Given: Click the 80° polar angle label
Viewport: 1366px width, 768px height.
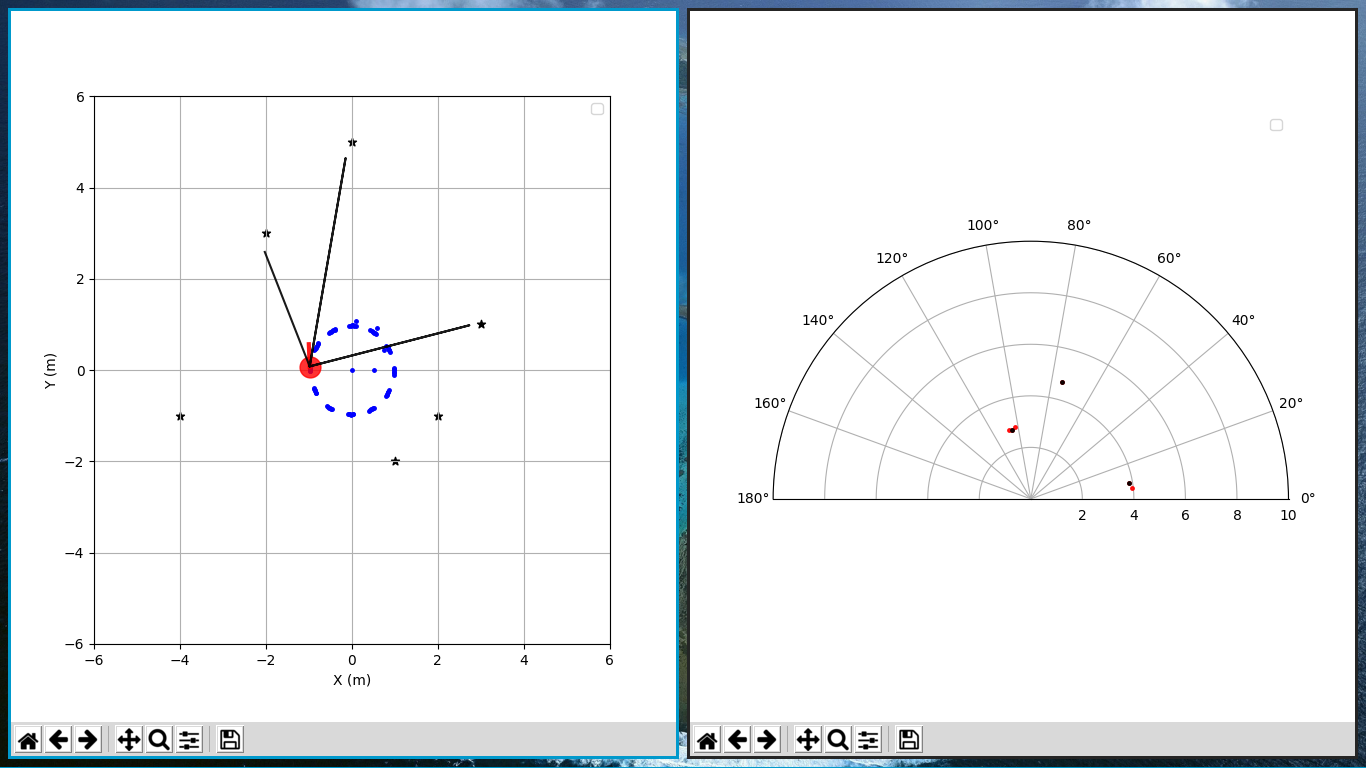Looking at the screenshot, I should point(1079,226).
